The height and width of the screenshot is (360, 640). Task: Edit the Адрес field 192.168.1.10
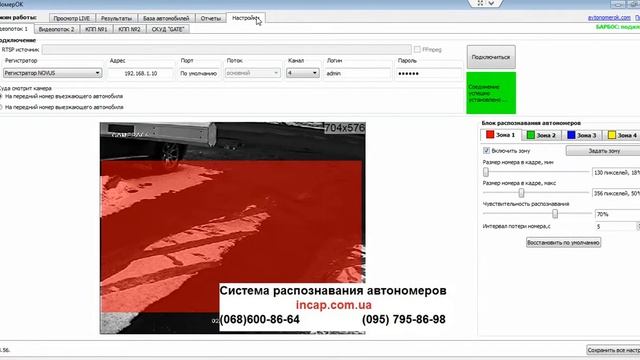(141, 73)
